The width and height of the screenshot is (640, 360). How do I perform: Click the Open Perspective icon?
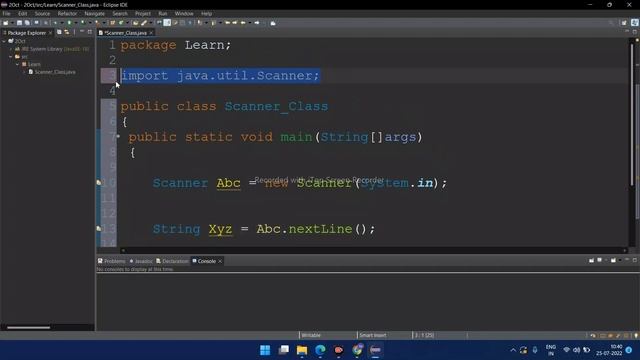(624, 23)
